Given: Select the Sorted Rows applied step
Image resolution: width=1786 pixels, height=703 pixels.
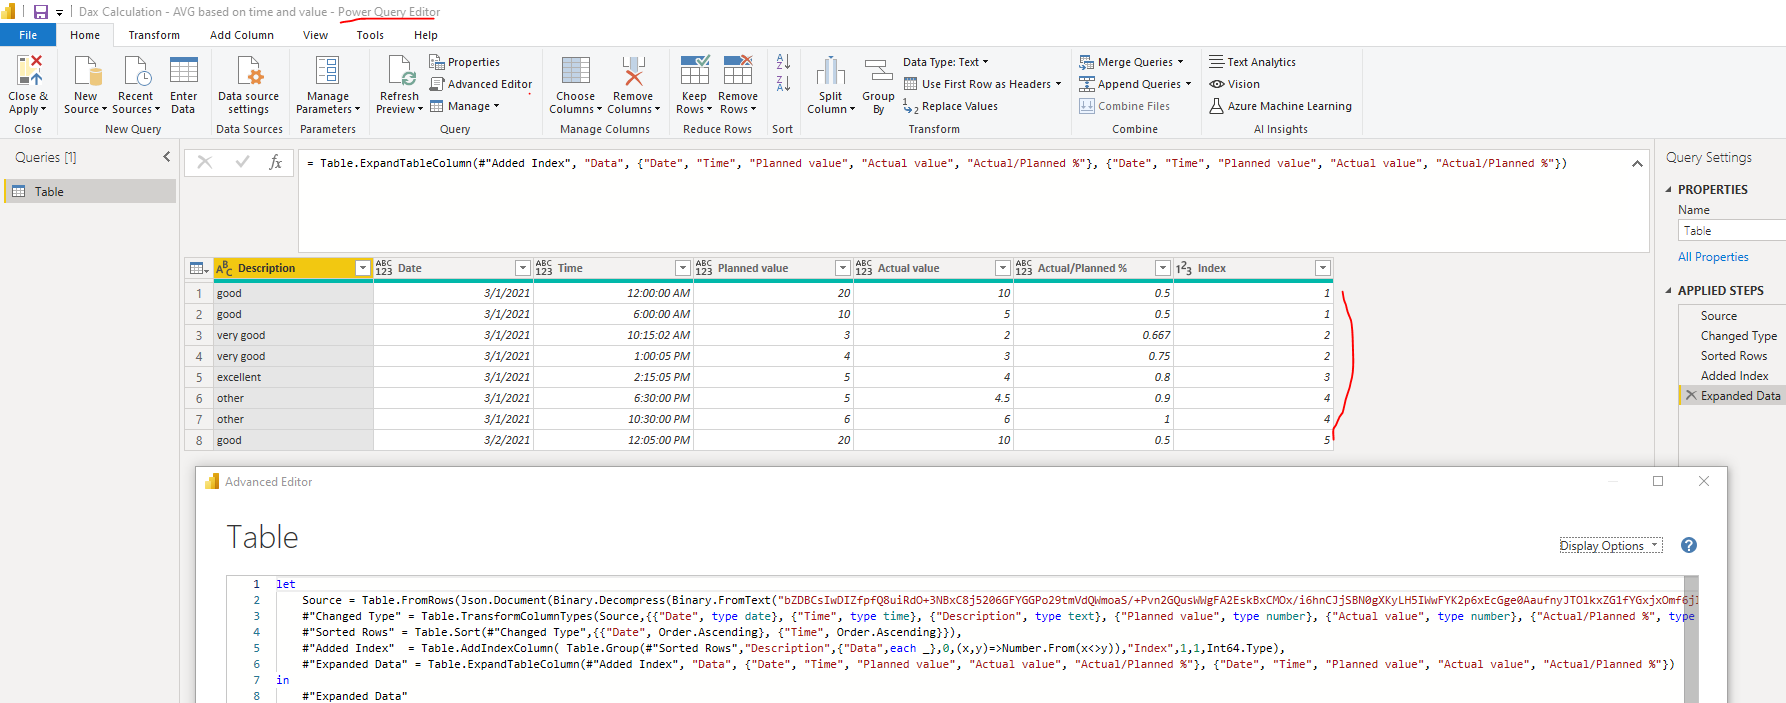Looking at the screenshot, I should click(1732, 356).
